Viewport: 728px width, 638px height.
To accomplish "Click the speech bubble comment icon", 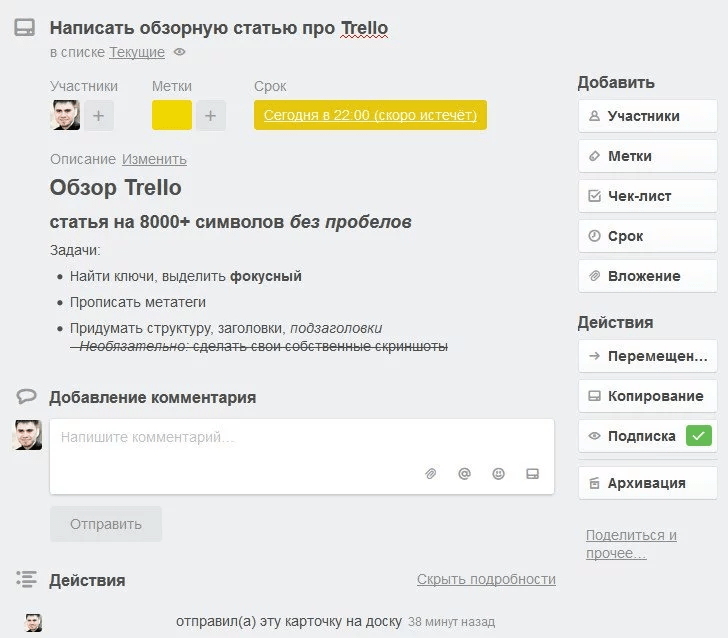I will tap(26, 396).
